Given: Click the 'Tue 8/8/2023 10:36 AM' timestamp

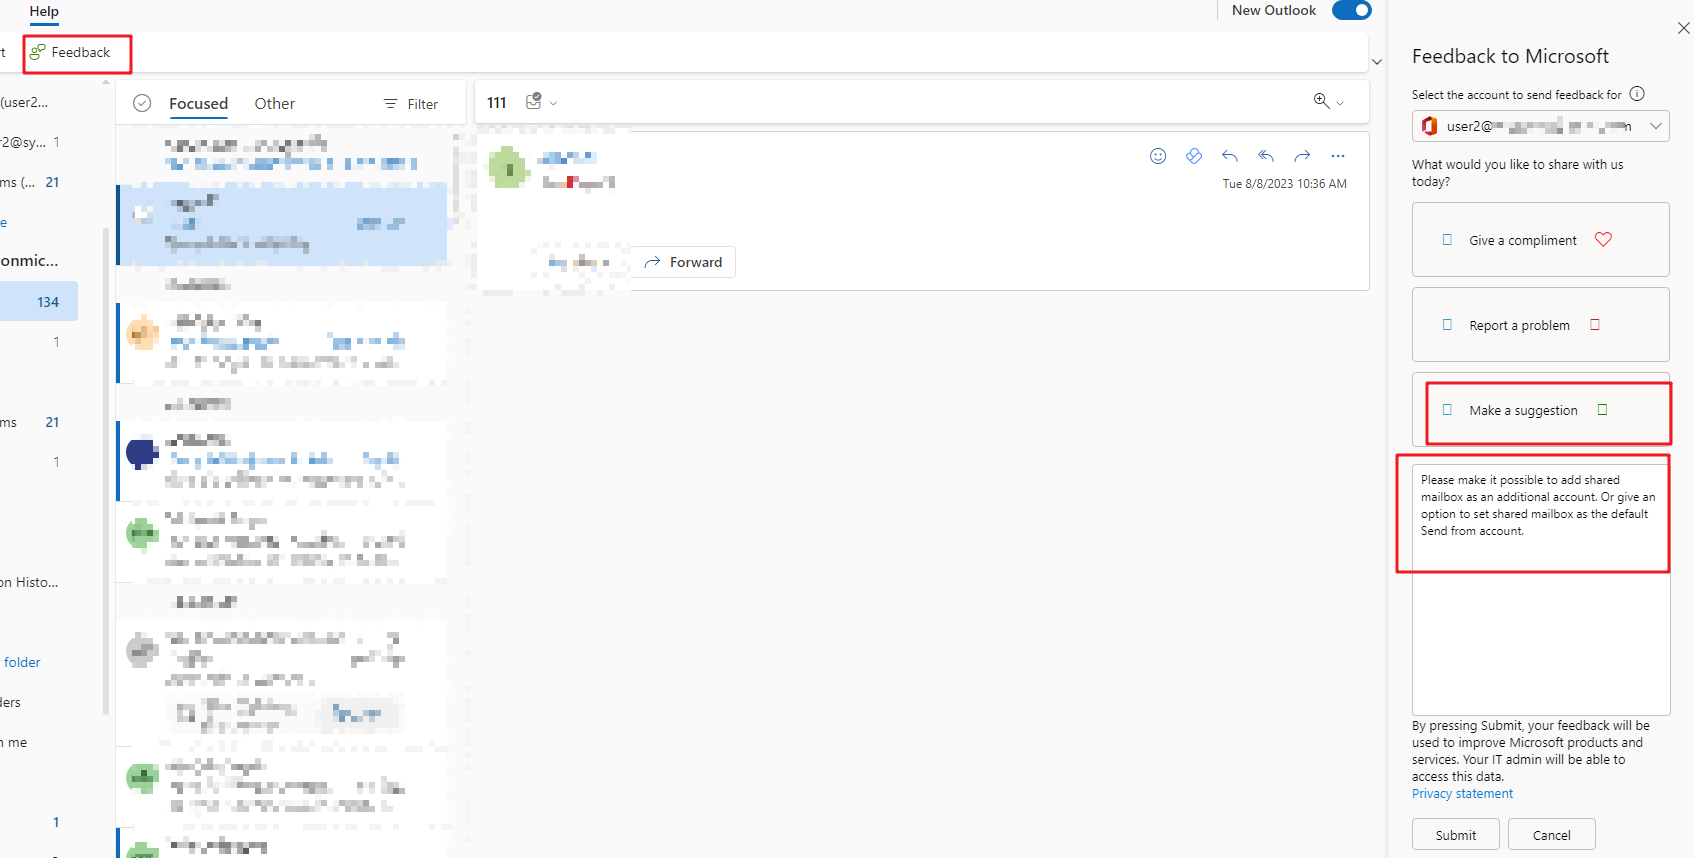Looking at the screenshot, I should click(x=1284, y=184).
